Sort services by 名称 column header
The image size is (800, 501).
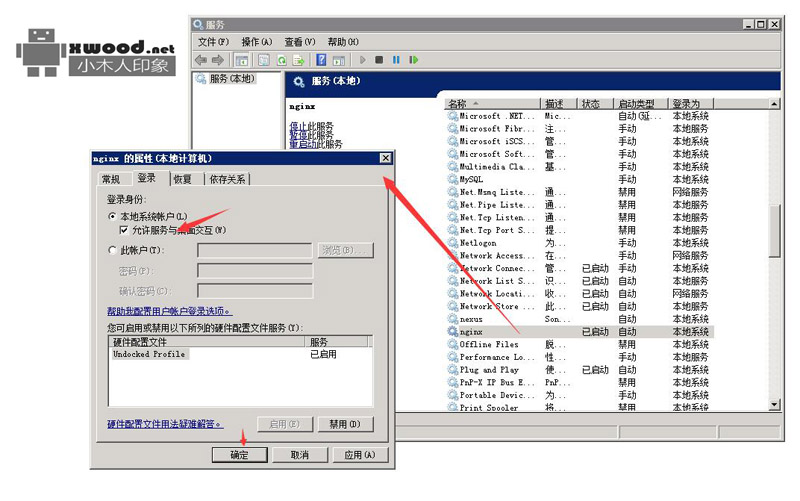tap(492, 104)
